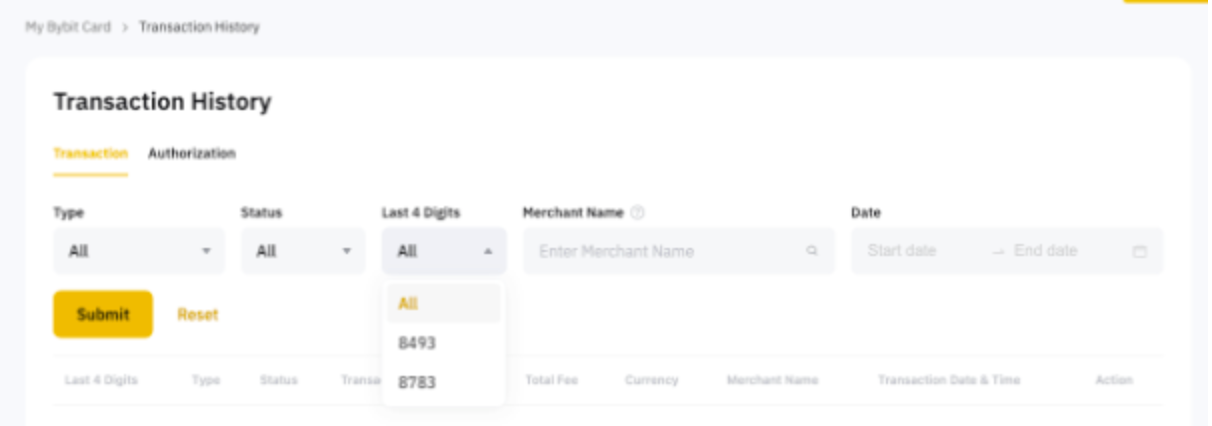Click the search magnifier icon

812,252
